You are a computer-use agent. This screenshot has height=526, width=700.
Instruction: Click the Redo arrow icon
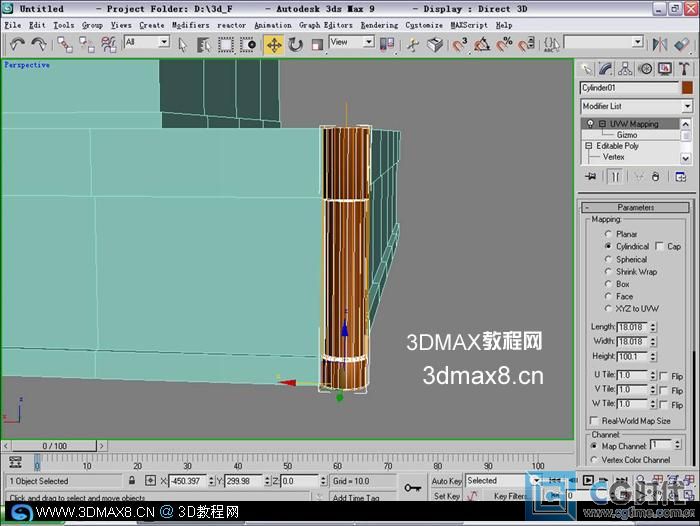click(39, 44)
